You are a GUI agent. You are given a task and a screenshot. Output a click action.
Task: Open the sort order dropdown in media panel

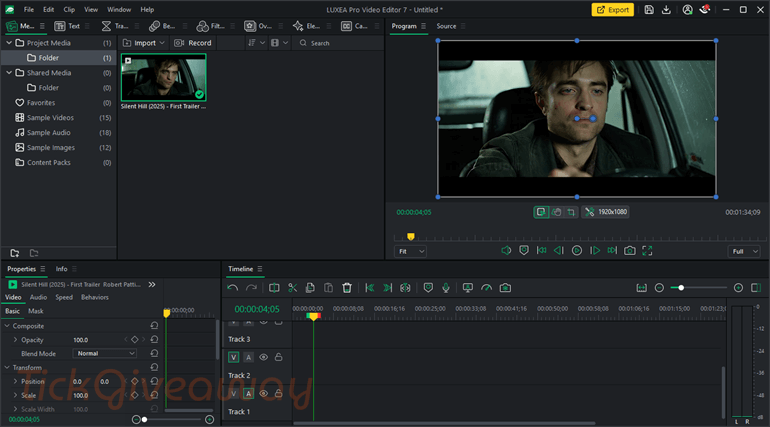(256, 43)
